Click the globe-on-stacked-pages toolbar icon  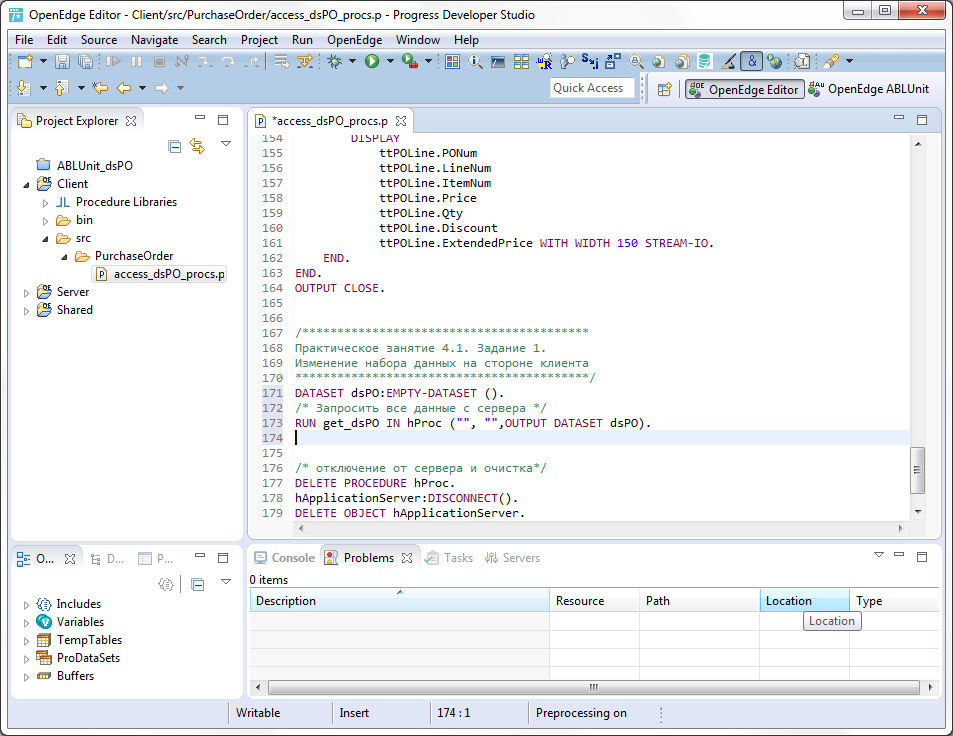682,61
